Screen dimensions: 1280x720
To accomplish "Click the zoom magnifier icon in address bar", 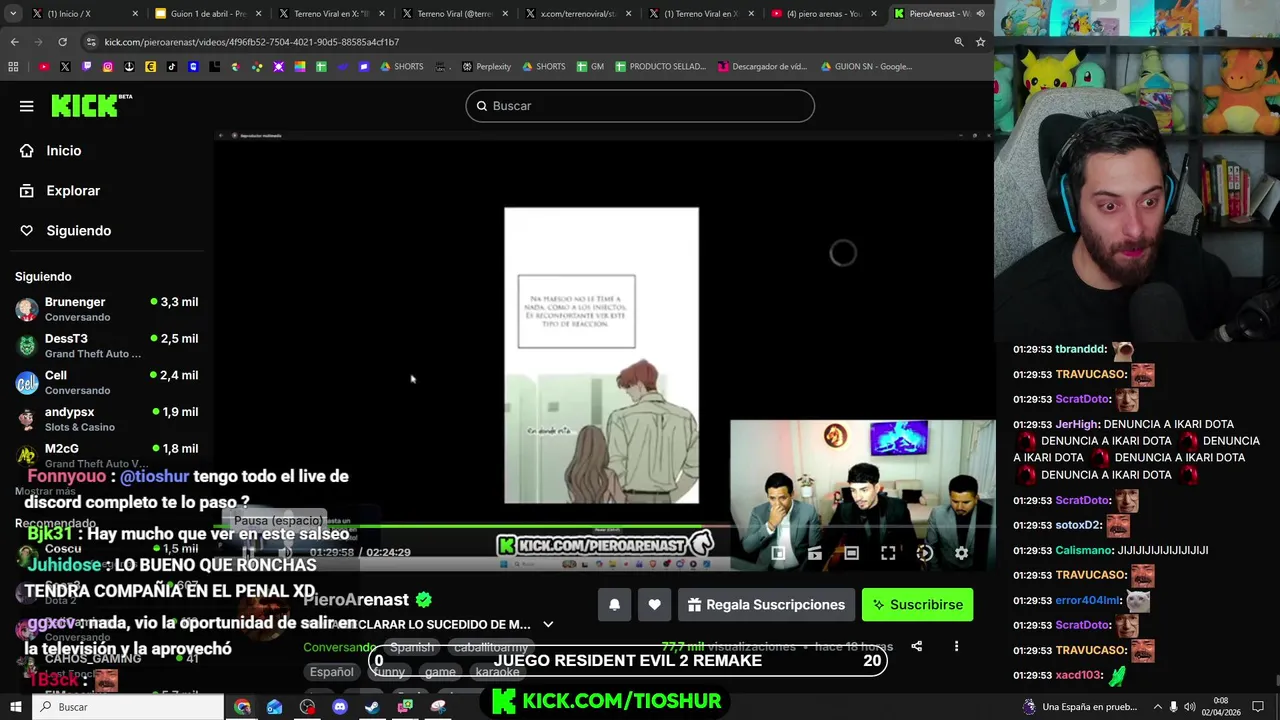I will [x=959, y=42].
